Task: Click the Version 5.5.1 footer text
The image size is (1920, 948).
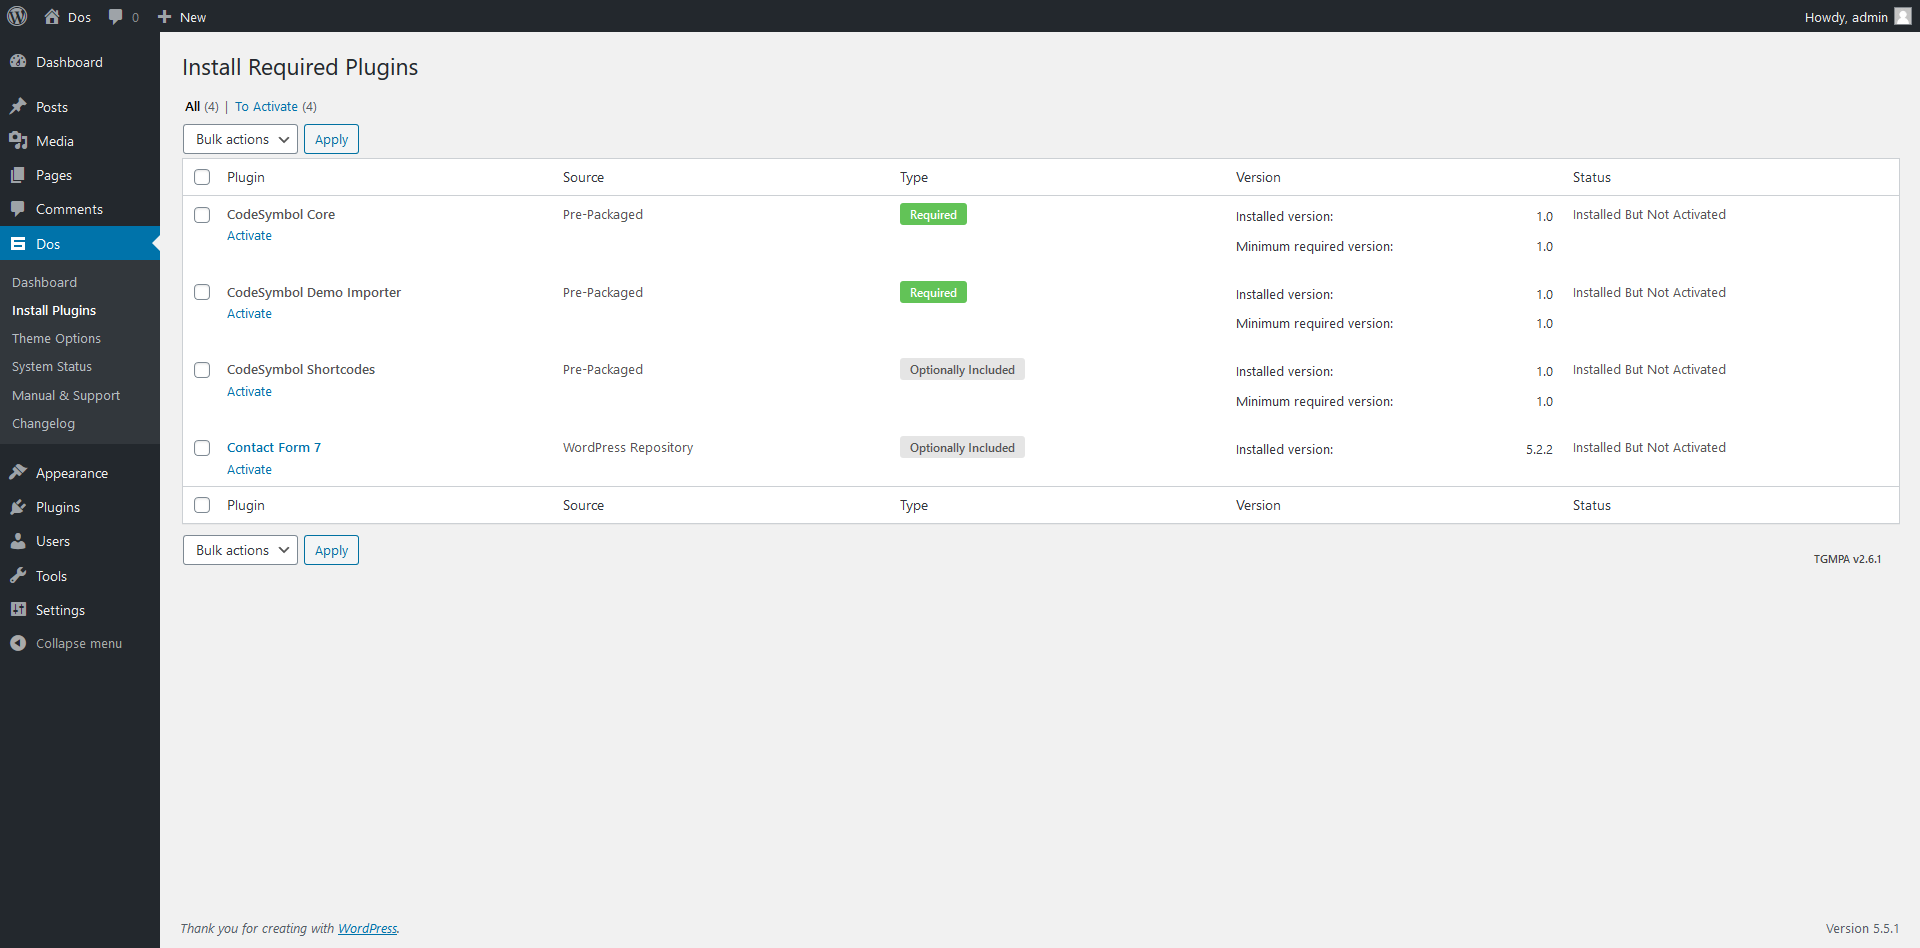Action: click(1862, 928)
